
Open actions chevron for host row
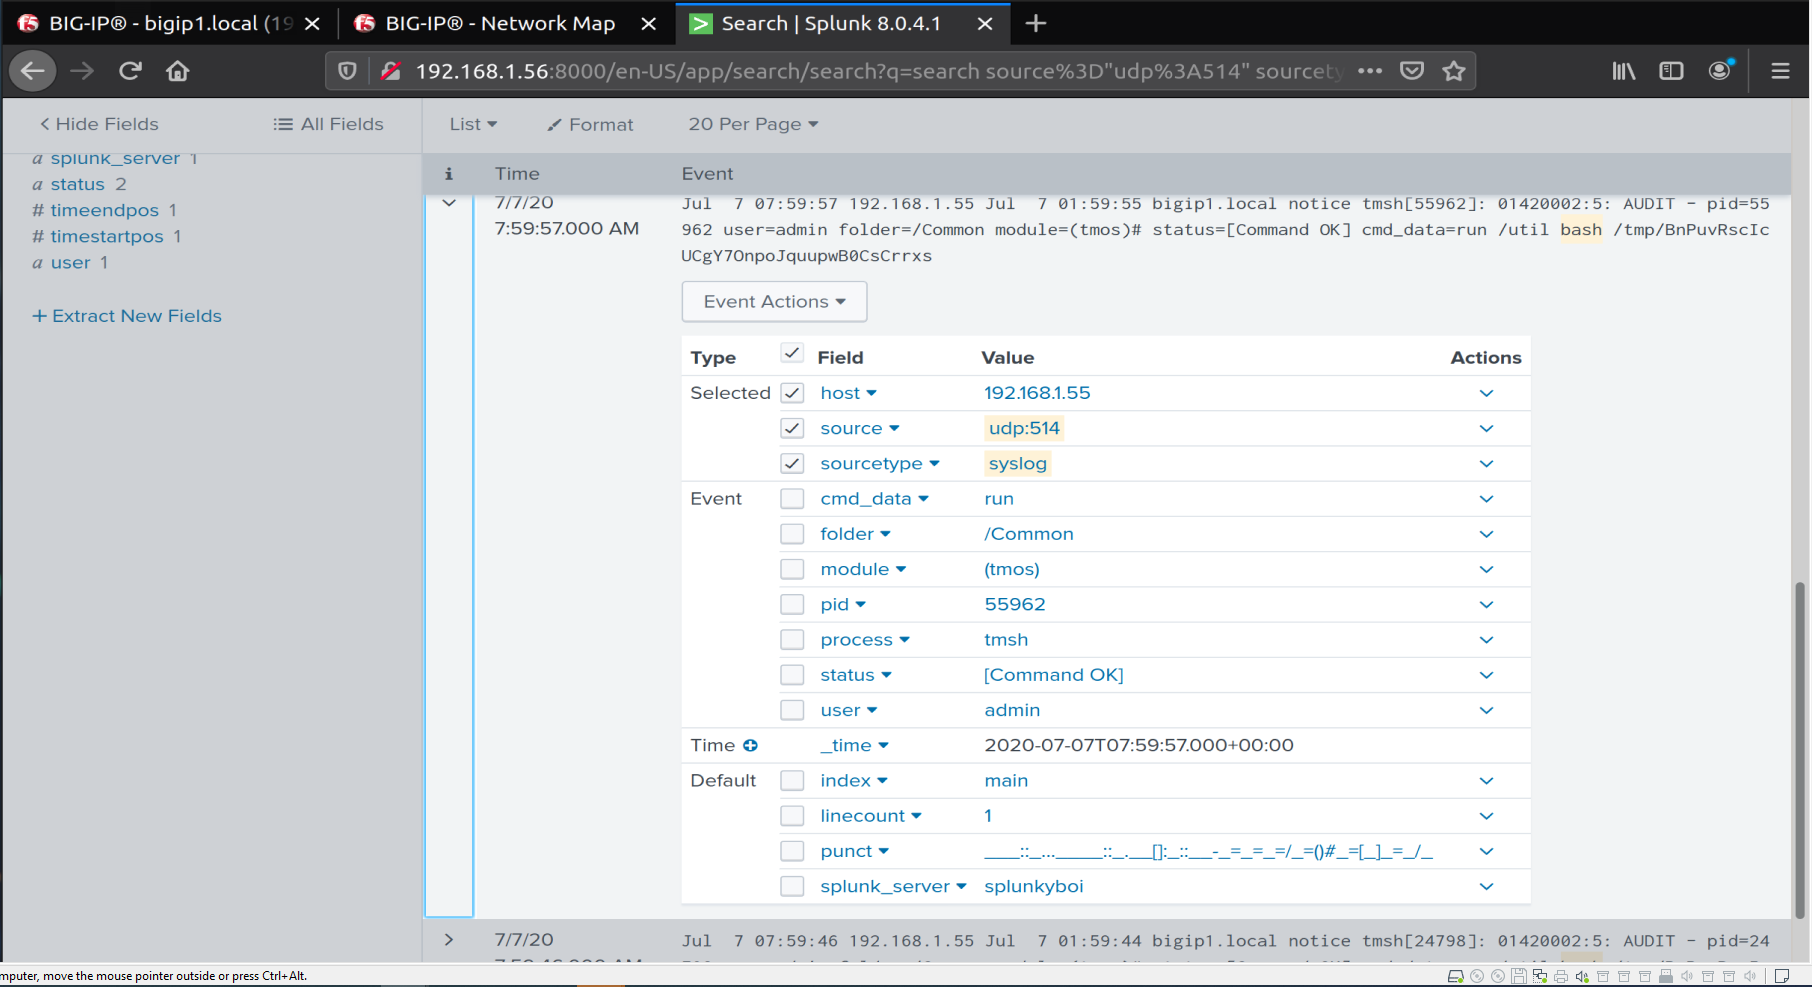pos(1486,393)
